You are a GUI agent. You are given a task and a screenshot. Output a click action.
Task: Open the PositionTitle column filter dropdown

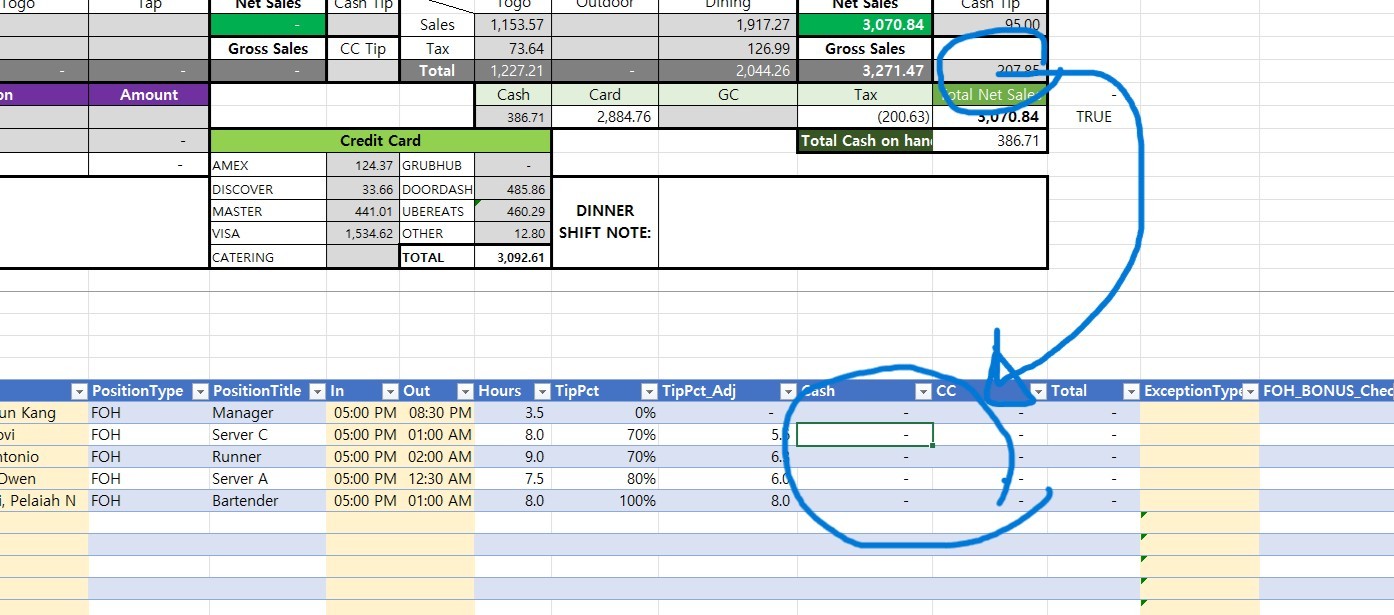(x=317, y=391)
